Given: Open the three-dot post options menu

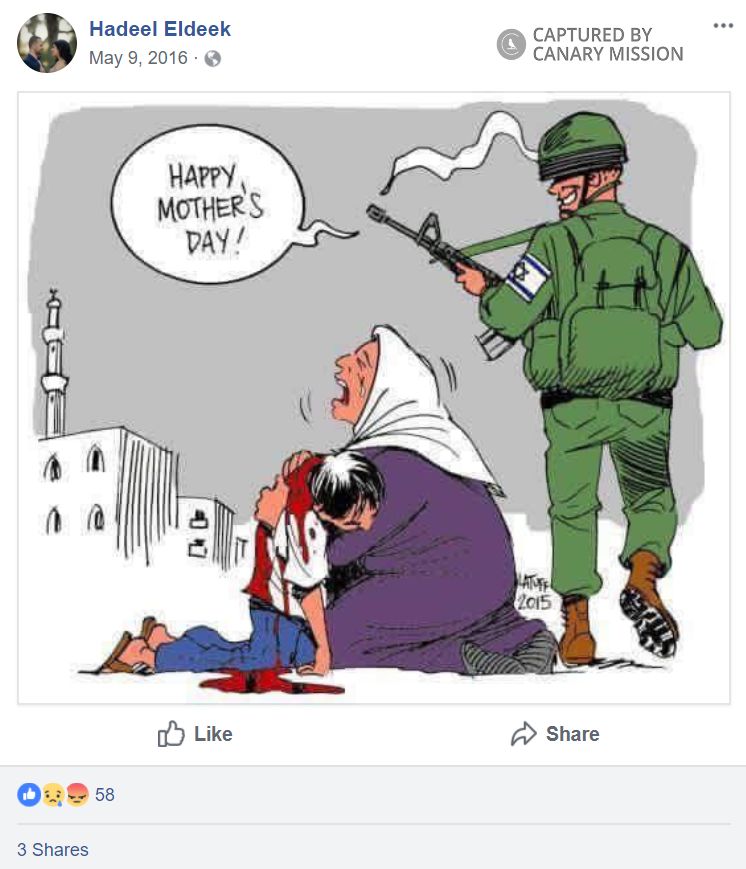Looking at the screenshot, I should [723, 25].
